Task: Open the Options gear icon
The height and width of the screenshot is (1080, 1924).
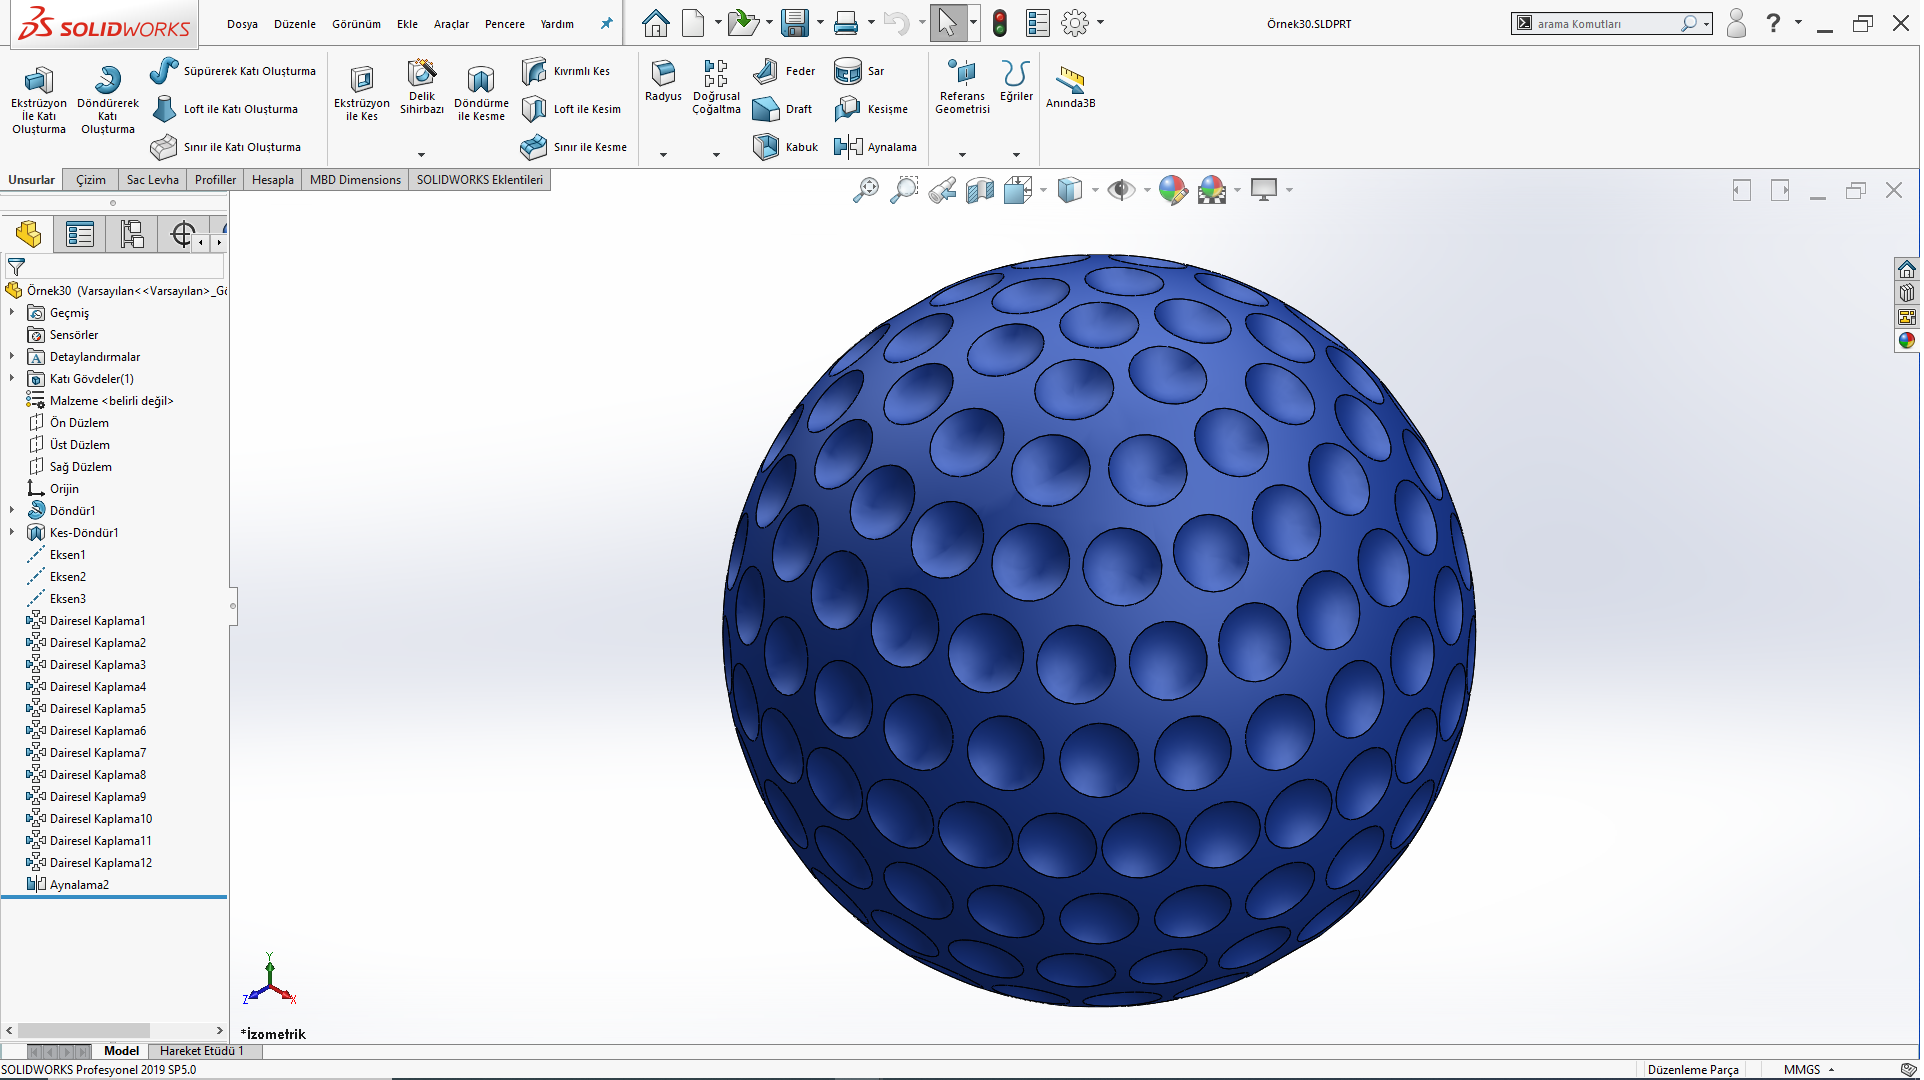Action: point(1074,23)
